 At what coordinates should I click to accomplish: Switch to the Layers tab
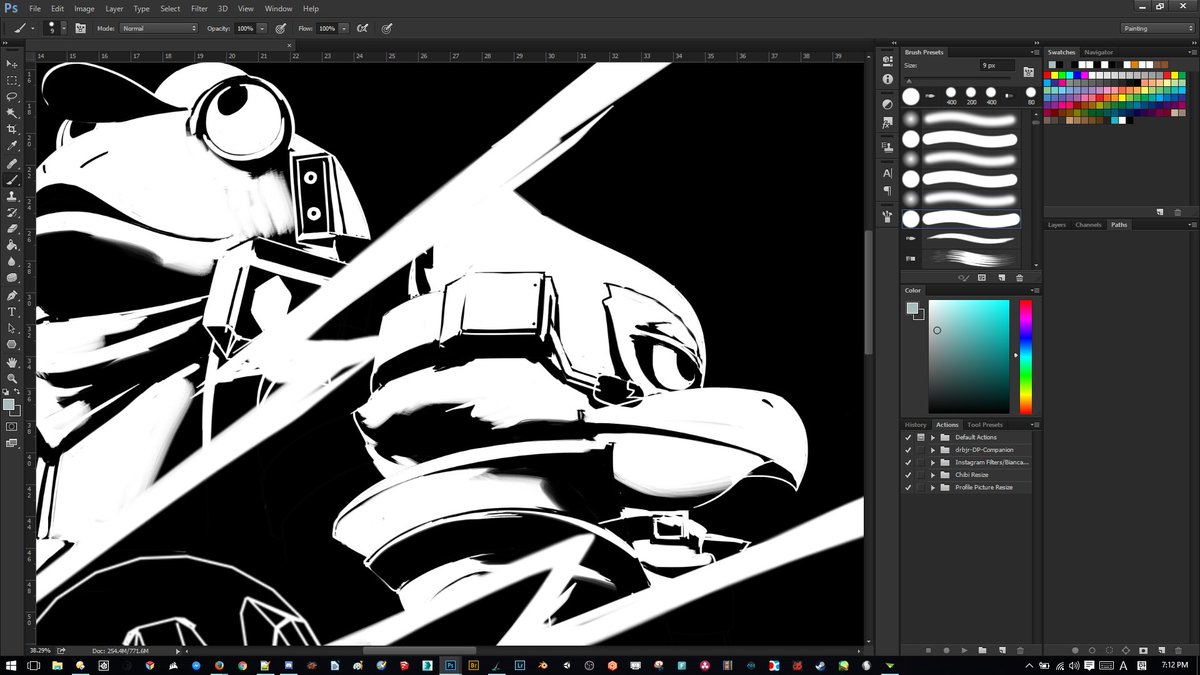pos(1057,225)
